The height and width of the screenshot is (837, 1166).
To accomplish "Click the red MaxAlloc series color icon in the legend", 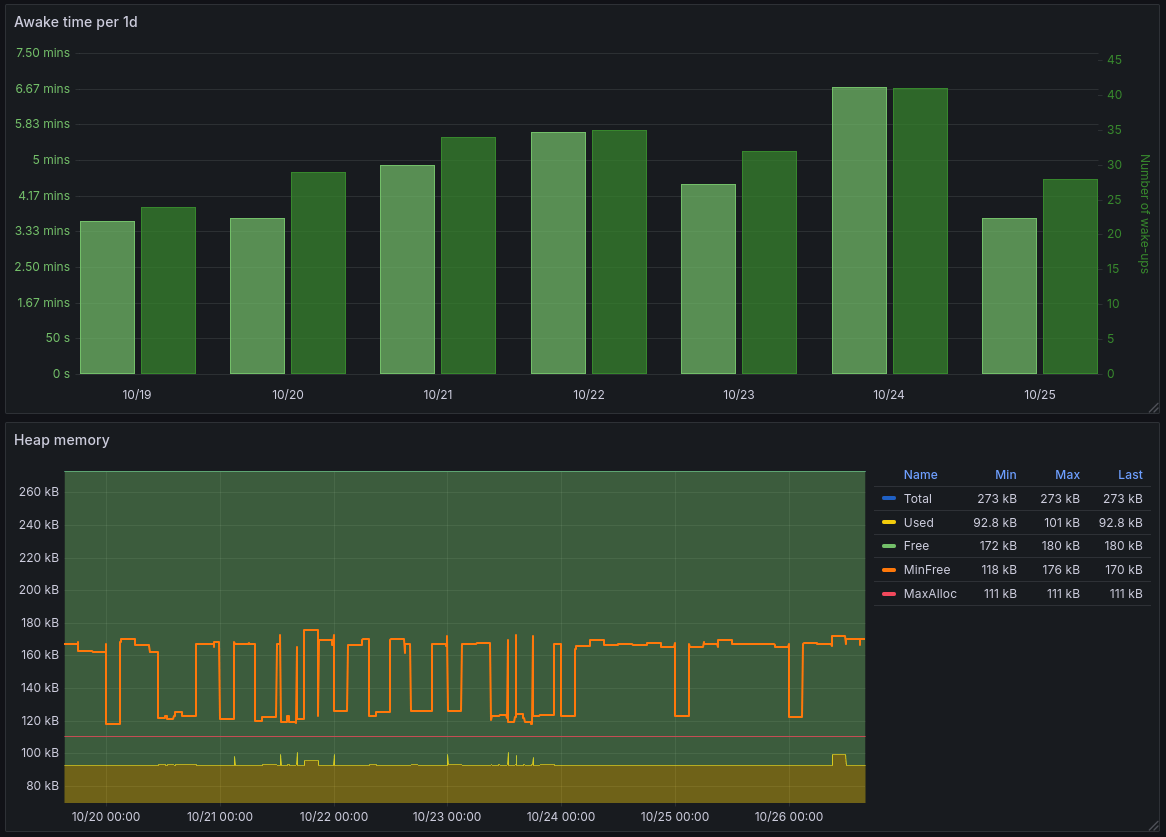I will (x=888, y=594).
